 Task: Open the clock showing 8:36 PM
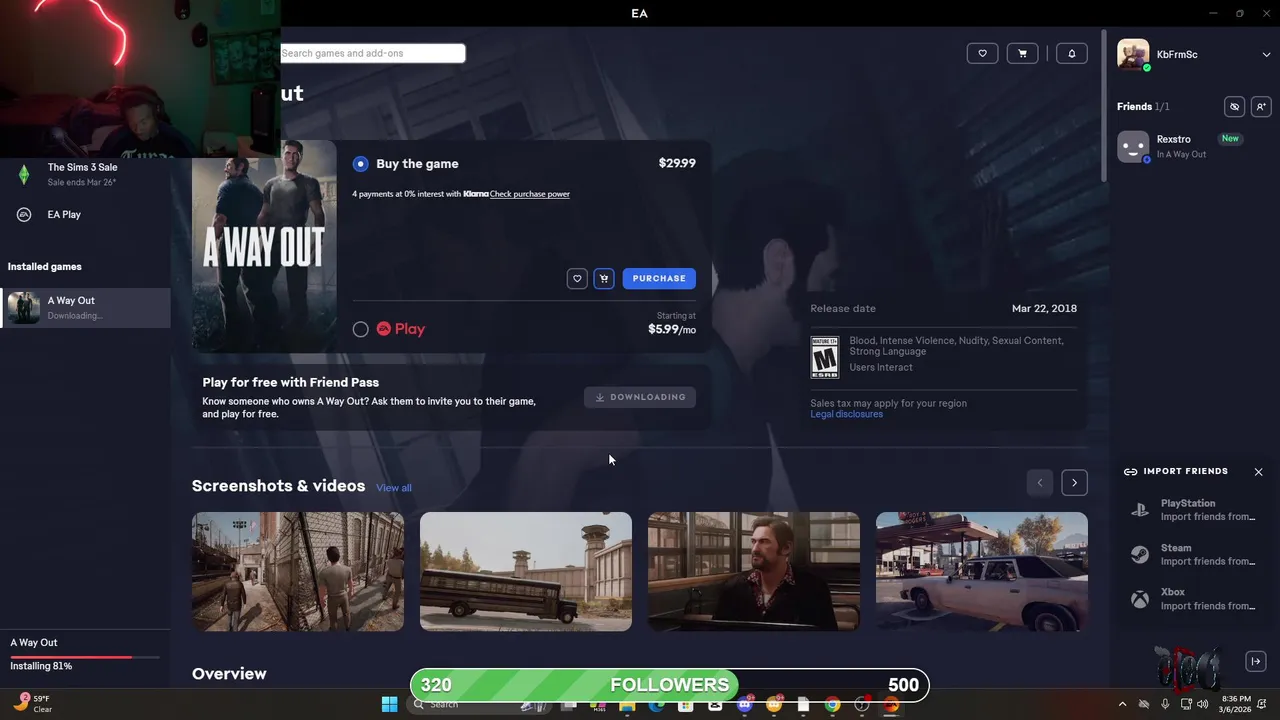(x=1235, y=704)
